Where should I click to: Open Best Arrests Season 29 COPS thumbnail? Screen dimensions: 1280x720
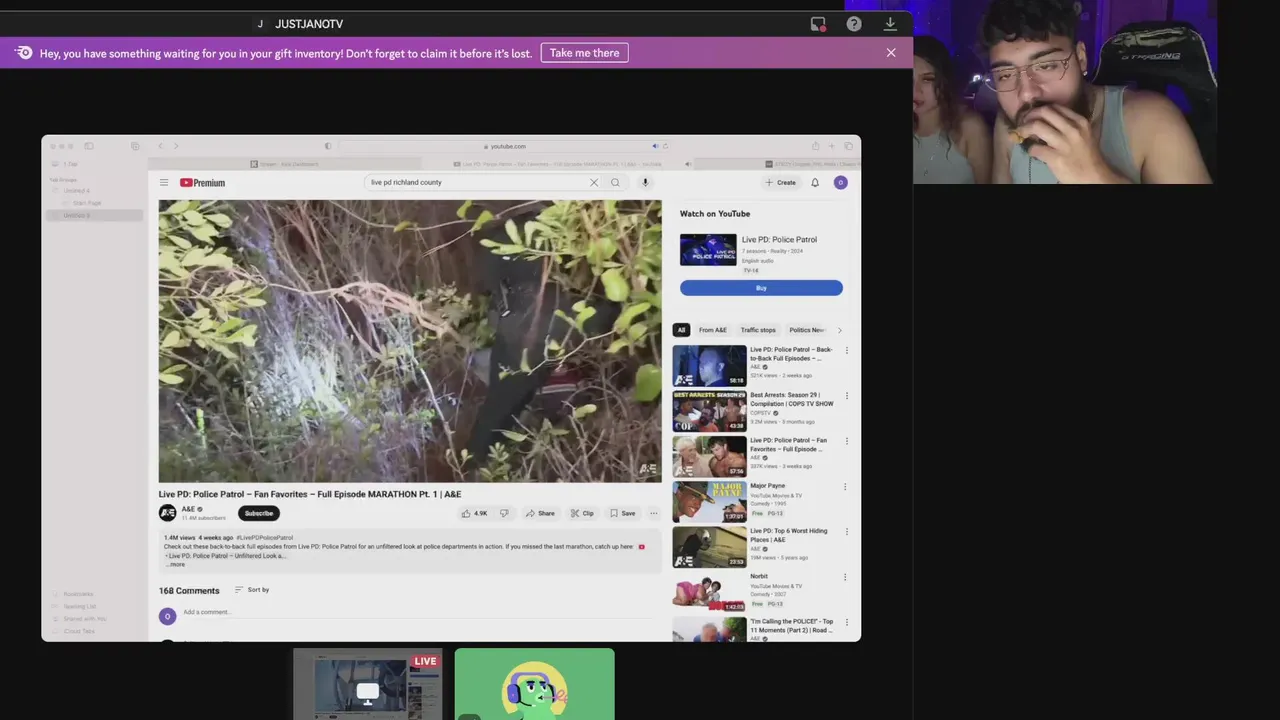click(709, 411)
